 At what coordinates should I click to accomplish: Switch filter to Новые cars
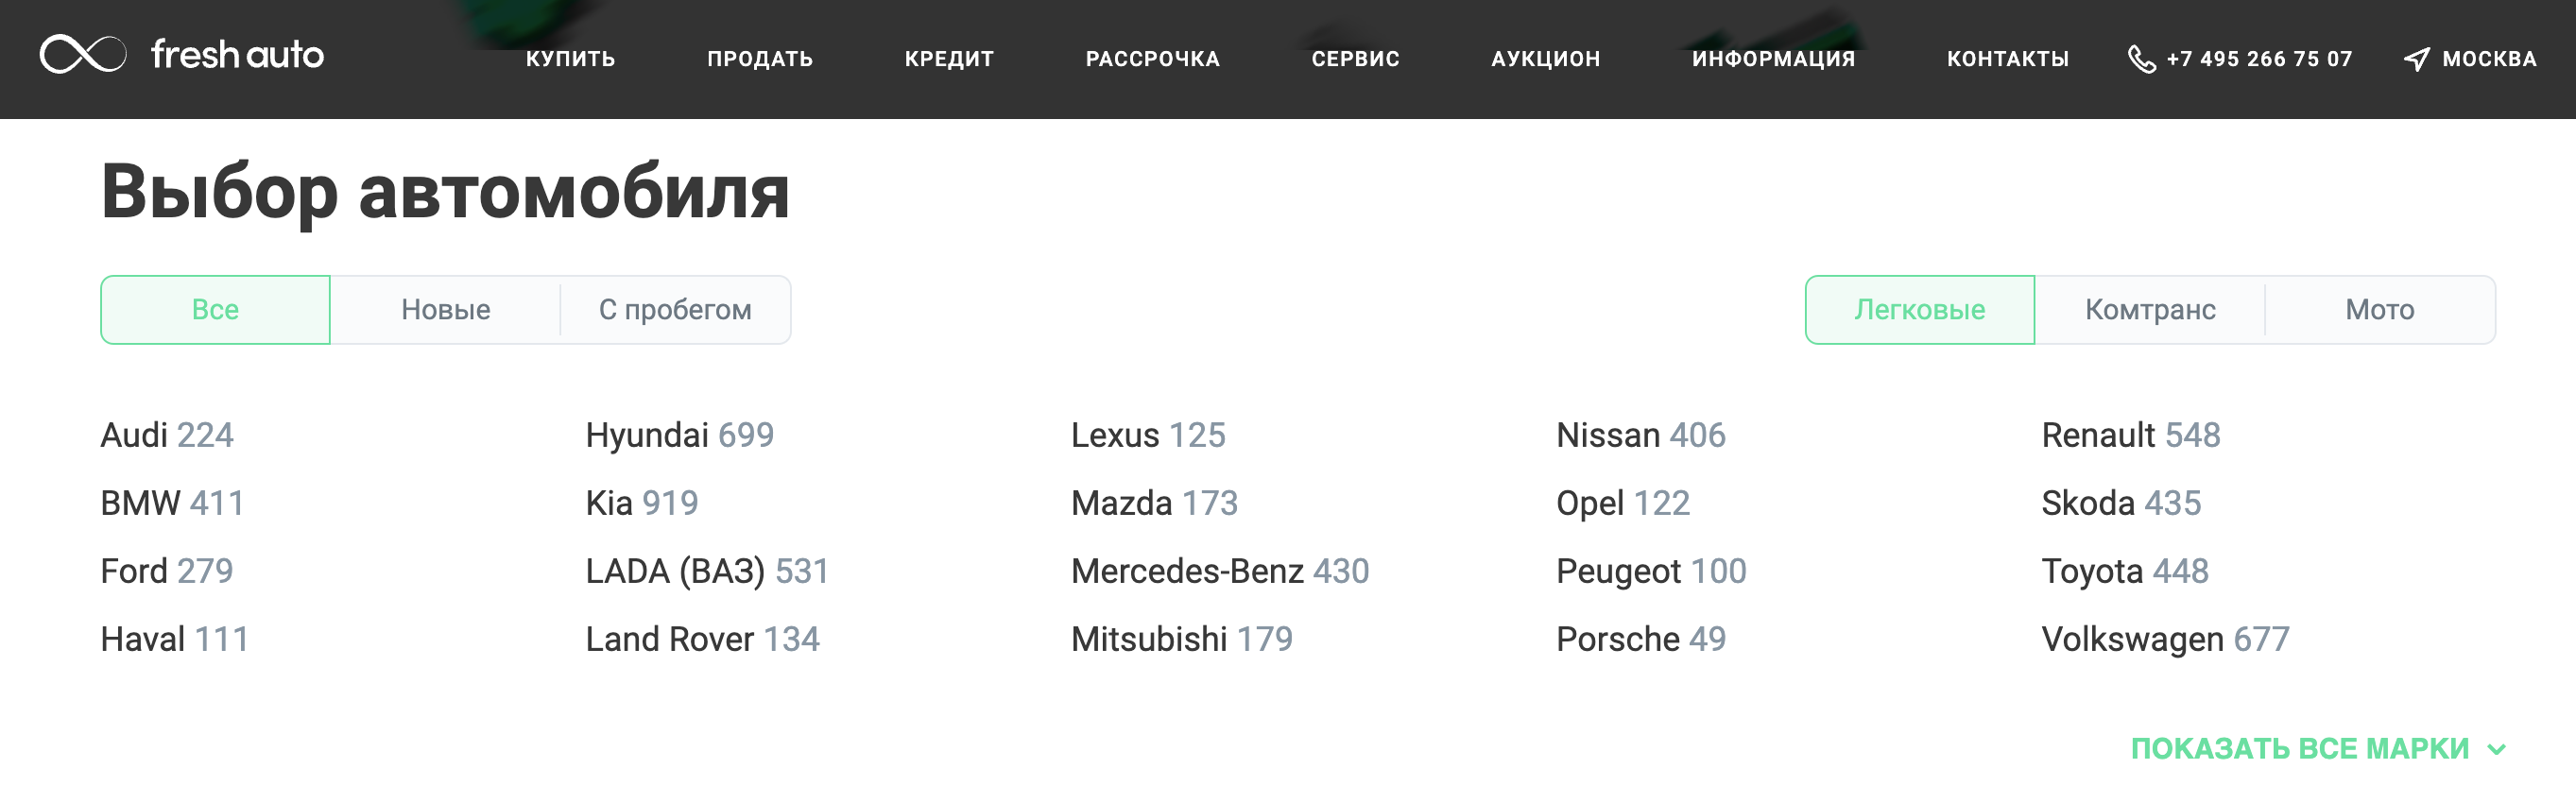445,310
